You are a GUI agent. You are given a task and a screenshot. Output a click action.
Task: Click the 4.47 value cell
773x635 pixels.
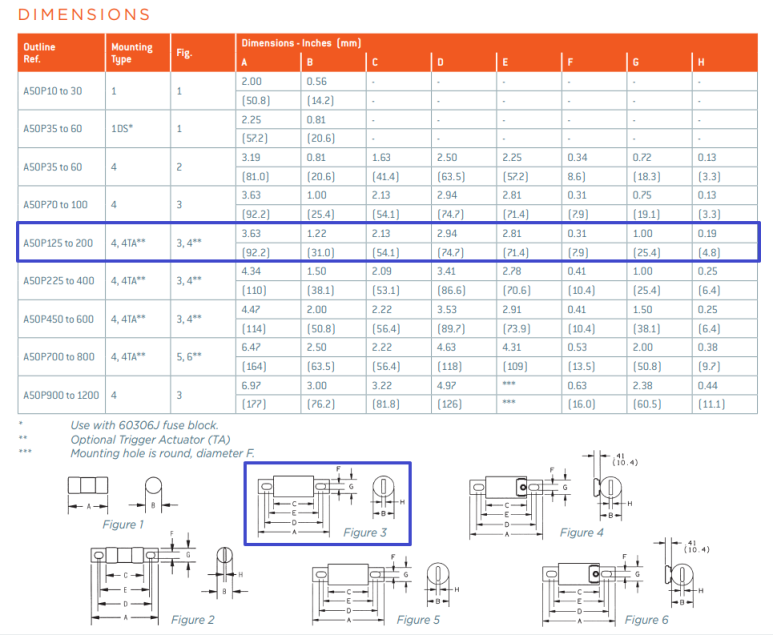[269, 310]
